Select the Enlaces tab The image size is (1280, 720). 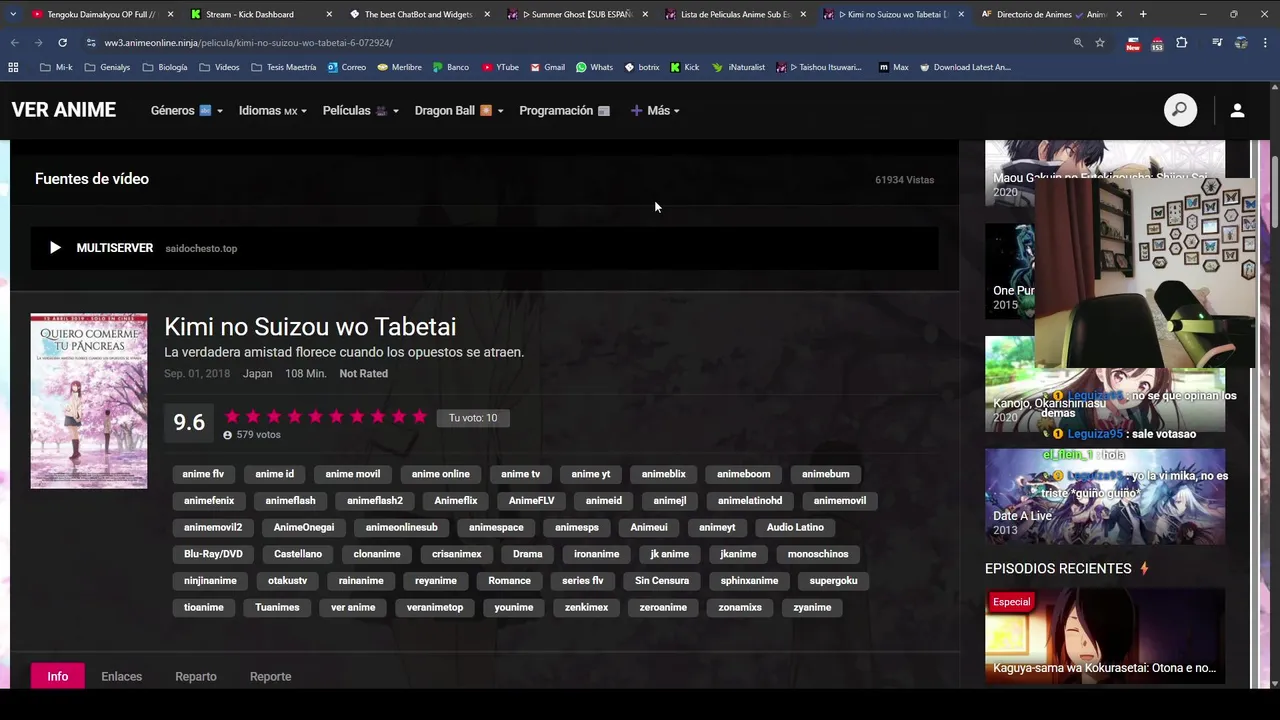[x=121, y=676]
